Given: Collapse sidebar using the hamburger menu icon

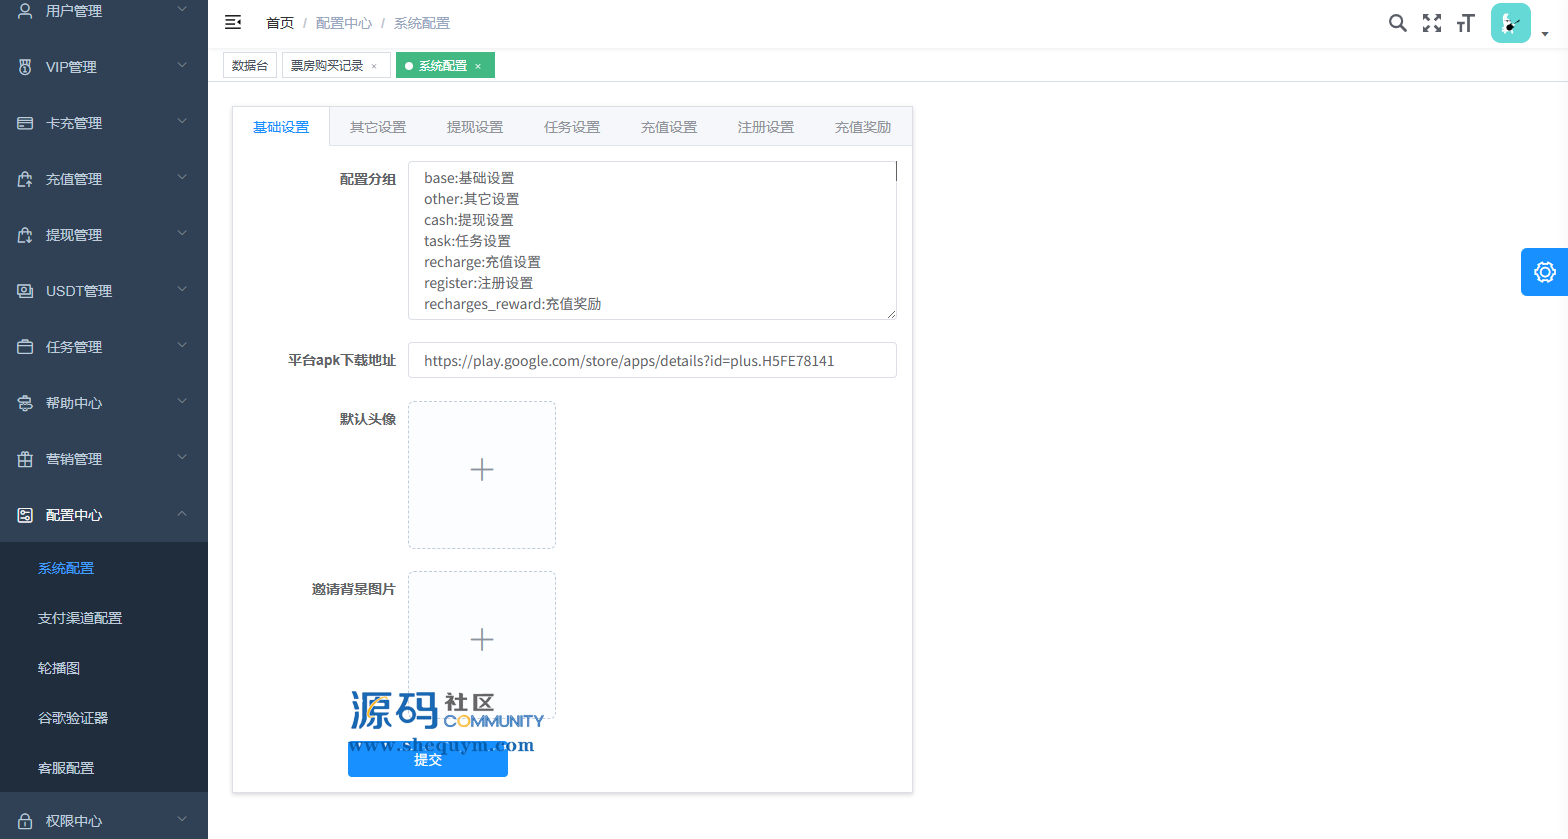Looking at the screenshot, I should click(233, 22).
